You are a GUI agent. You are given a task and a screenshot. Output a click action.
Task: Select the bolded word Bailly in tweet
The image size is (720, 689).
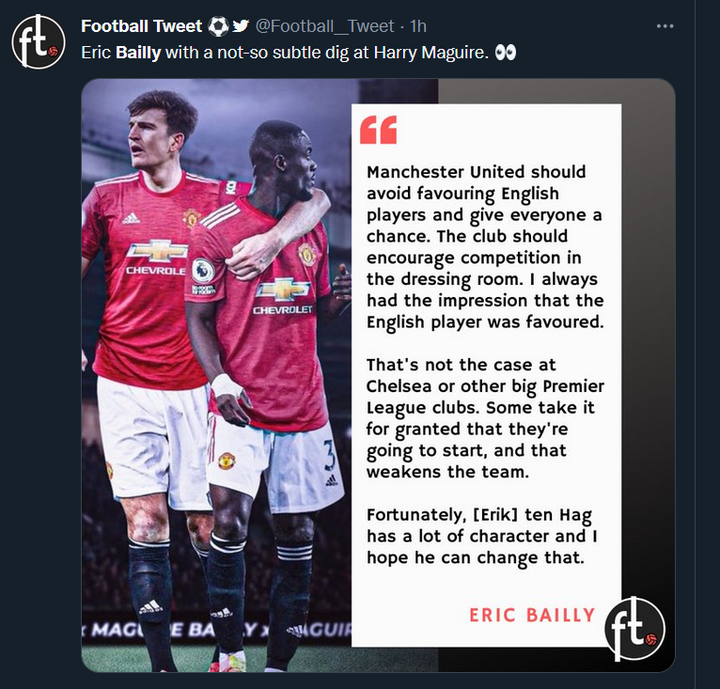[138, 53]
